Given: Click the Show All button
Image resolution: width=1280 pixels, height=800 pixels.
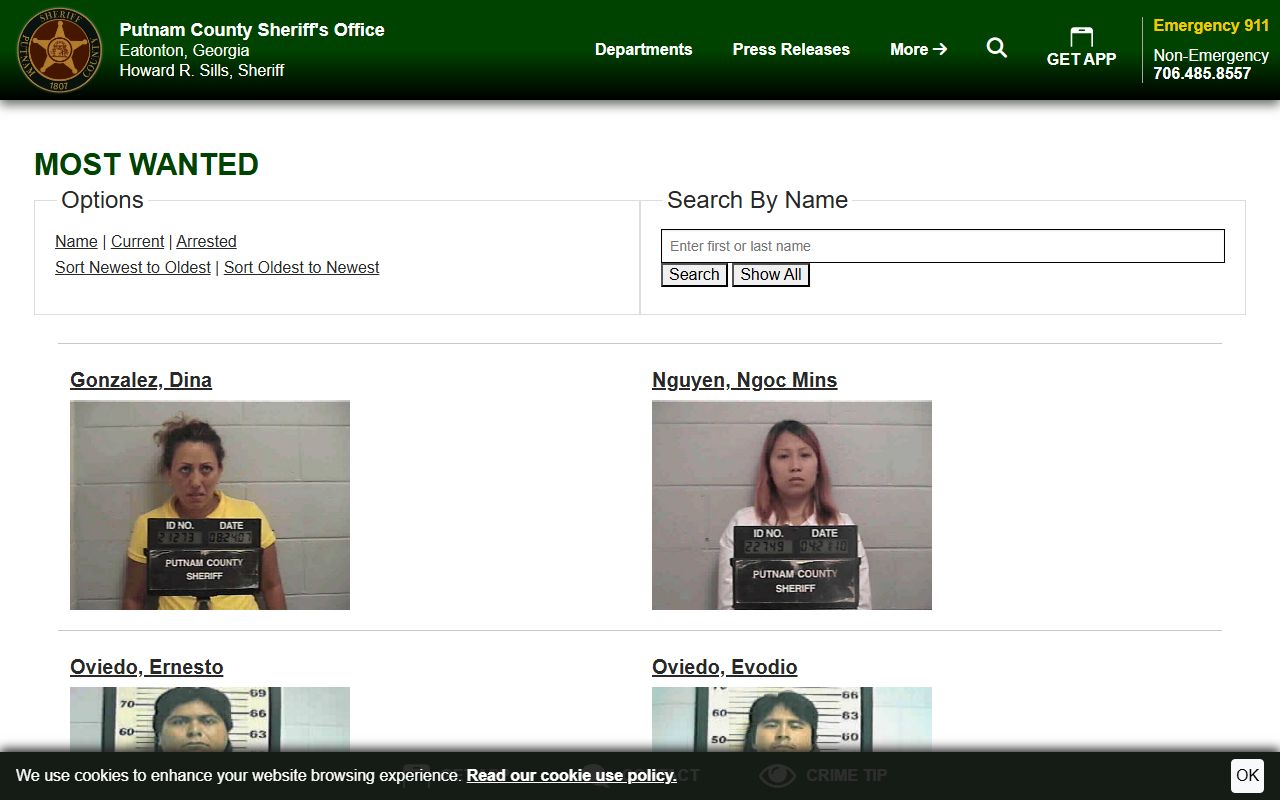Looking at the screenshot, I should 770,275.
